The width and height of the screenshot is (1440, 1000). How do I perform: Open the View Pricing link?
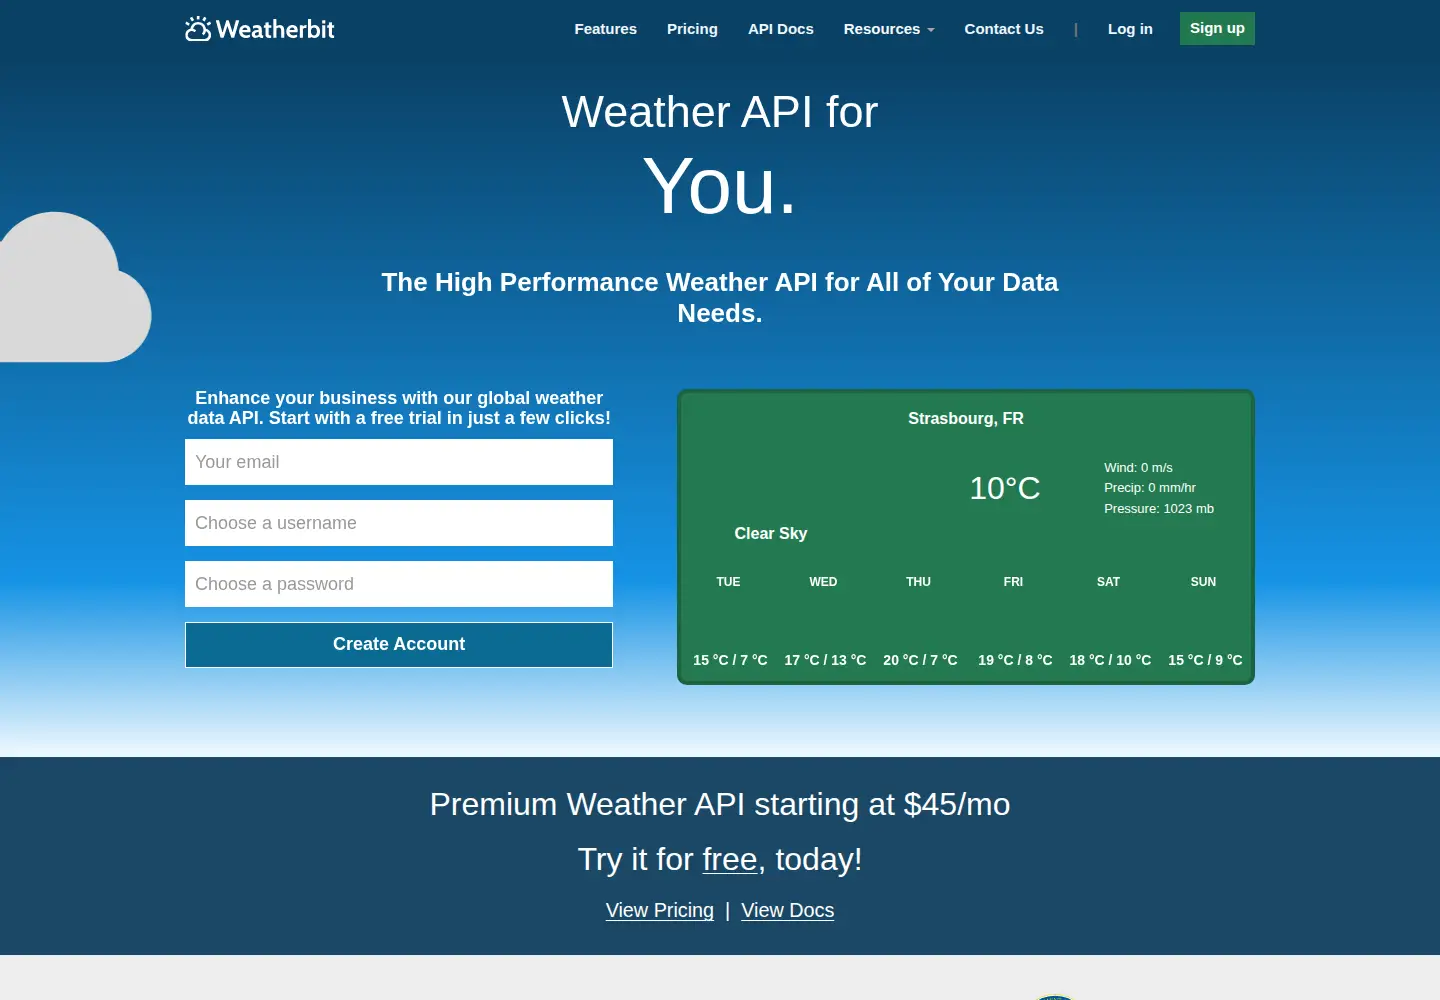click(x=660, y=910)
